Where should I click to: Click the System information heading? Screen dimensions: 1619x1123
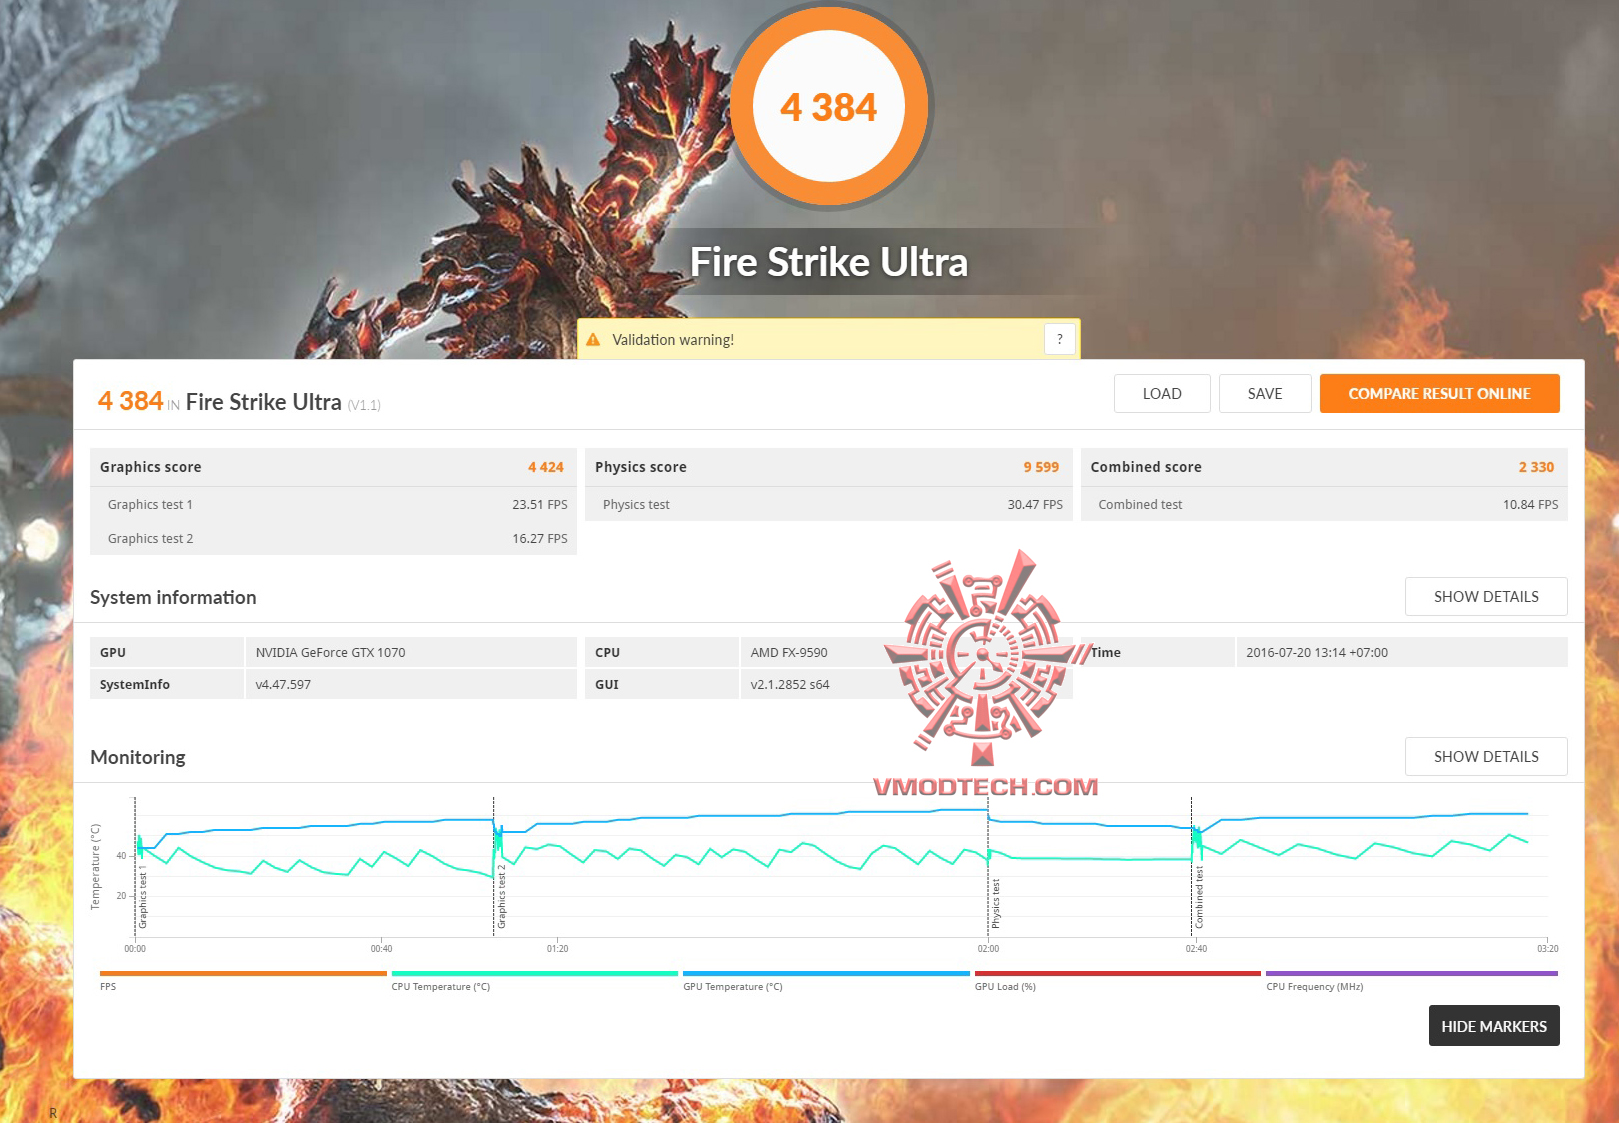click(173, 597)
